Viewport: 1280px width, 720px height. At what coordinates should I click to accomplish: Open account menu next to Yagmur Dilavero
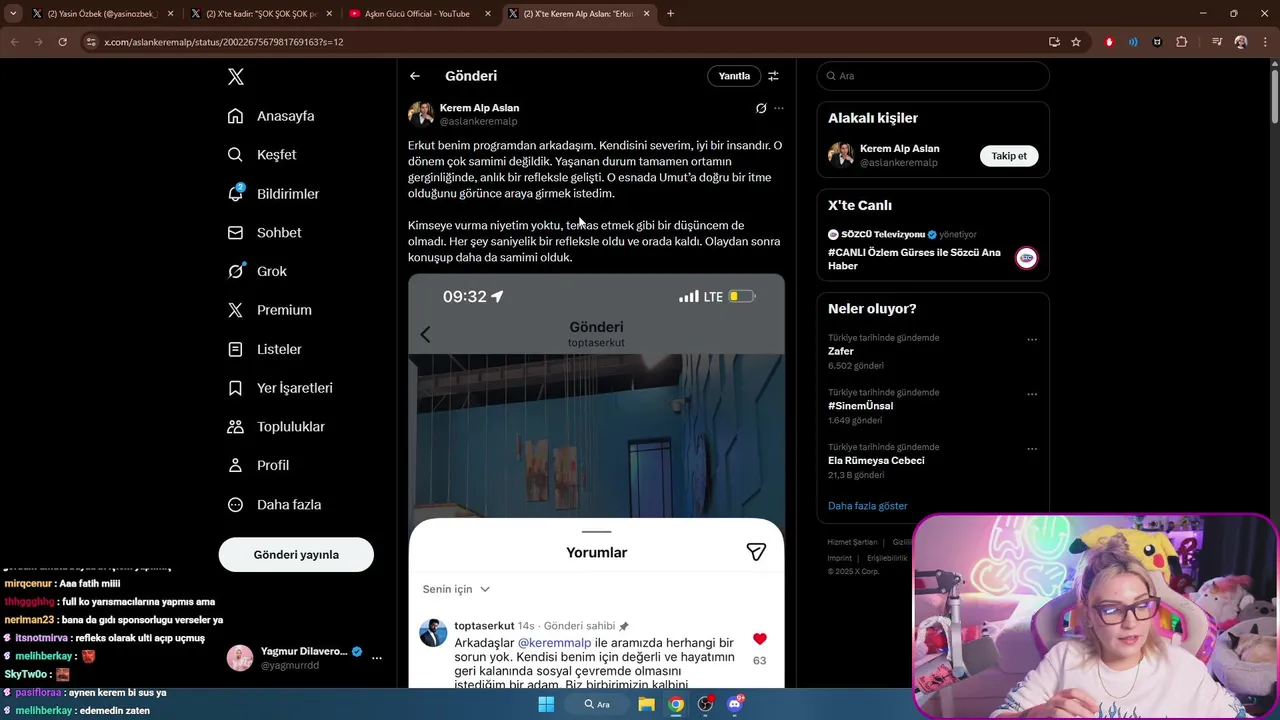point(377,658)
